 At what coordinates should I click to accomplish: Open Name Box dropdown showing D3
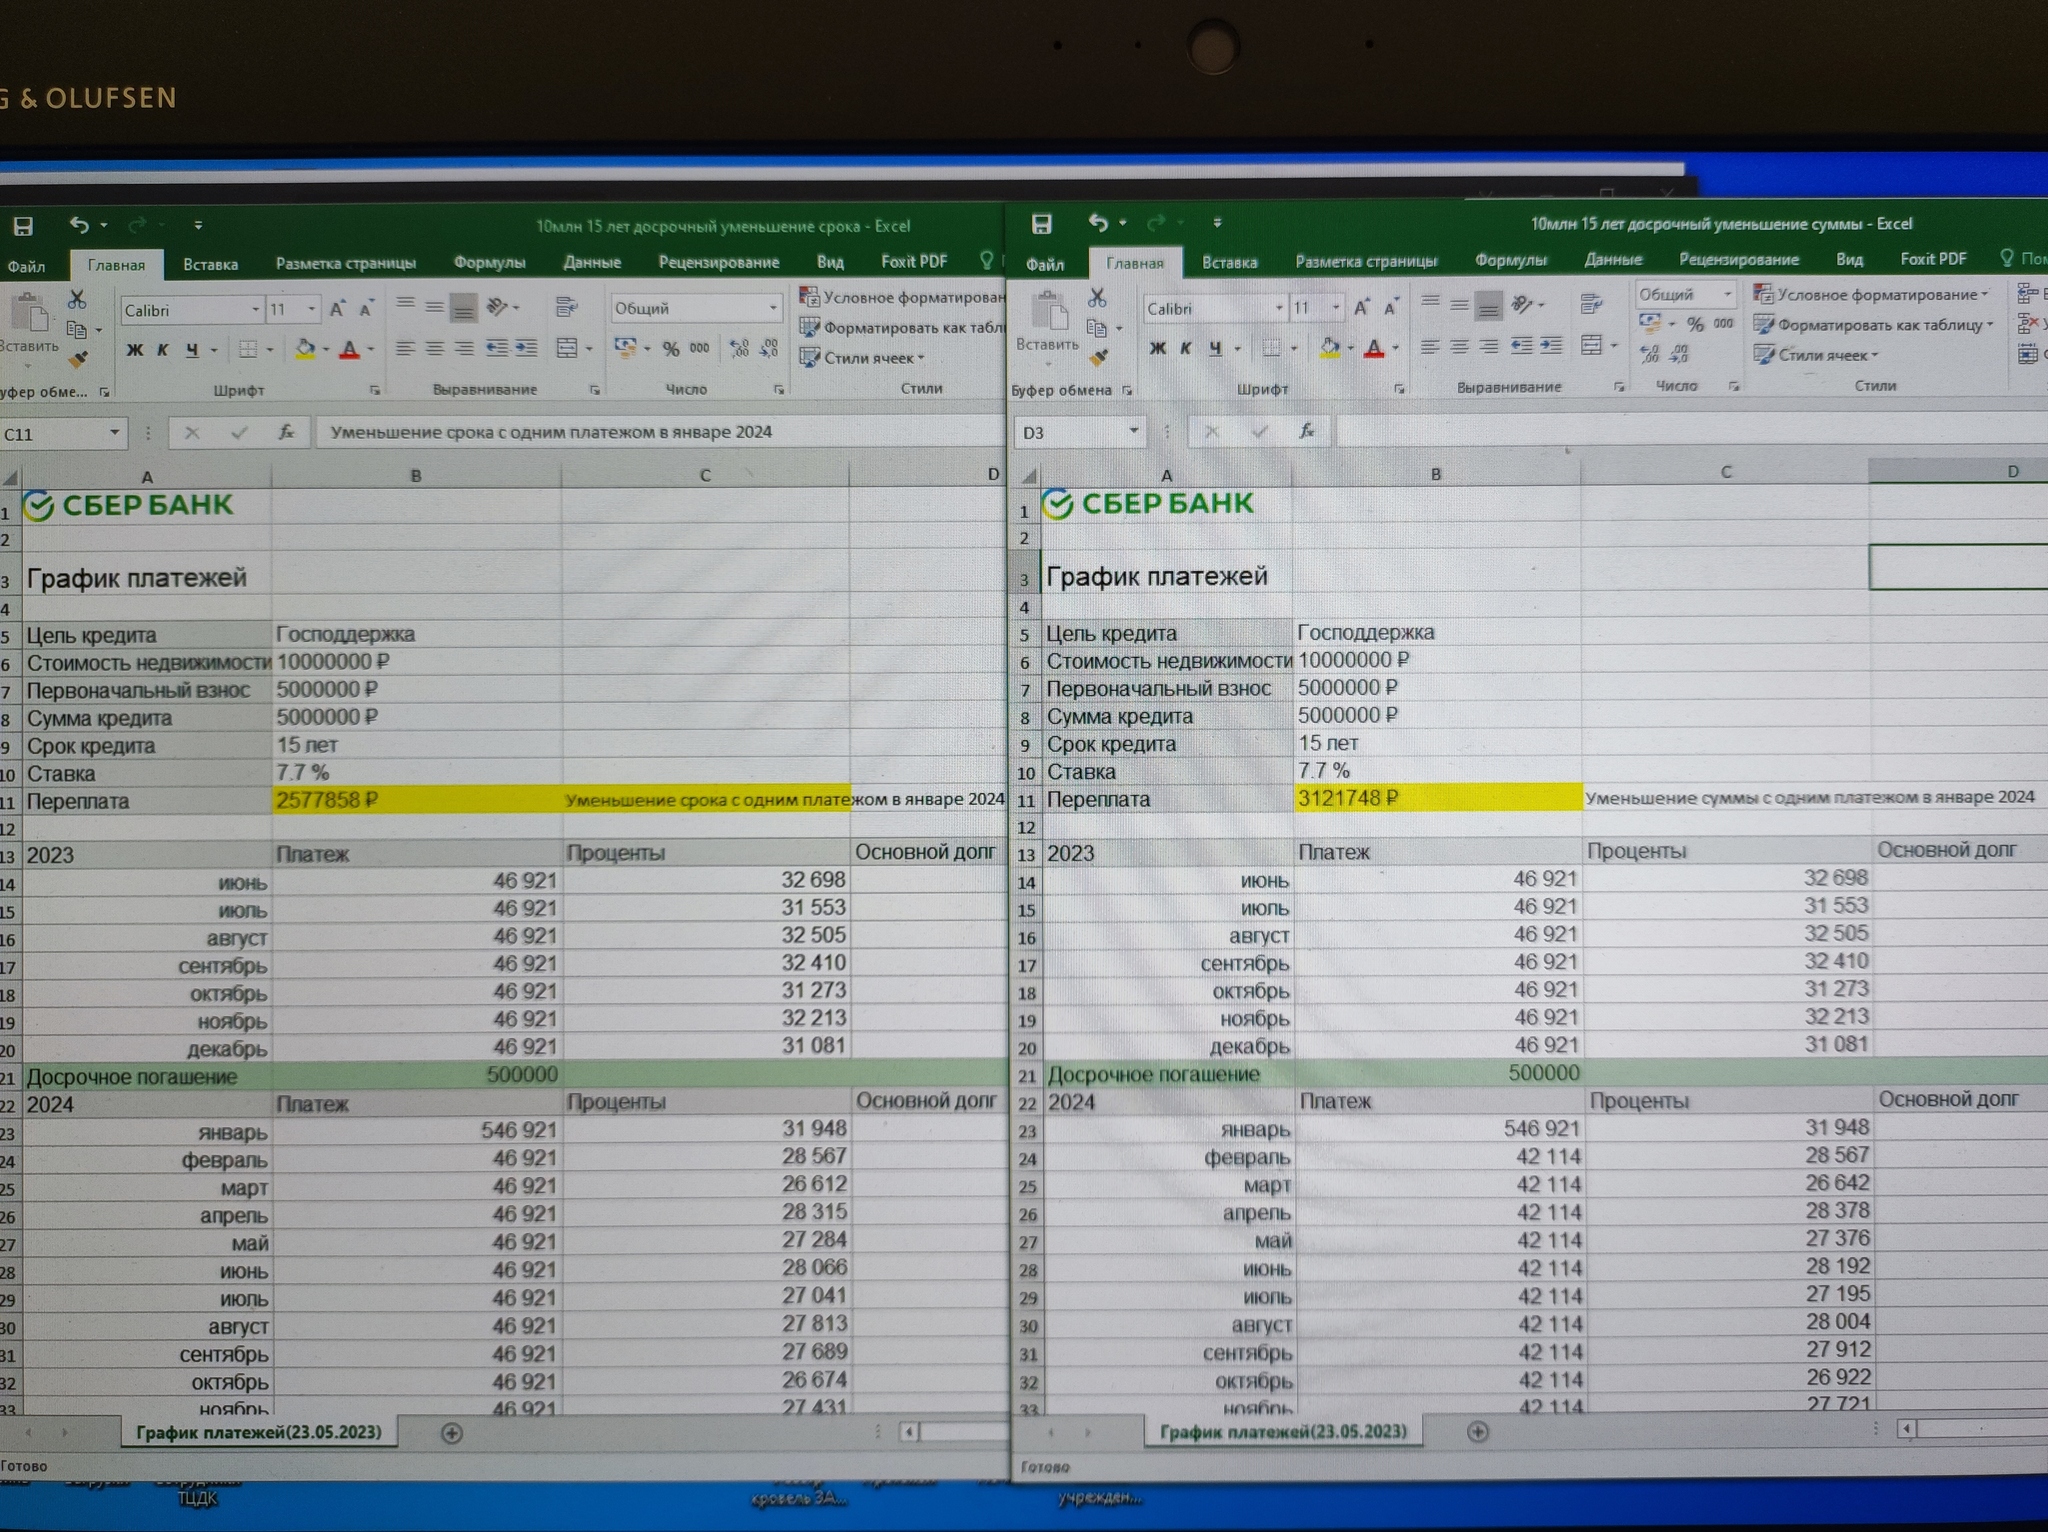point(1133,431)
